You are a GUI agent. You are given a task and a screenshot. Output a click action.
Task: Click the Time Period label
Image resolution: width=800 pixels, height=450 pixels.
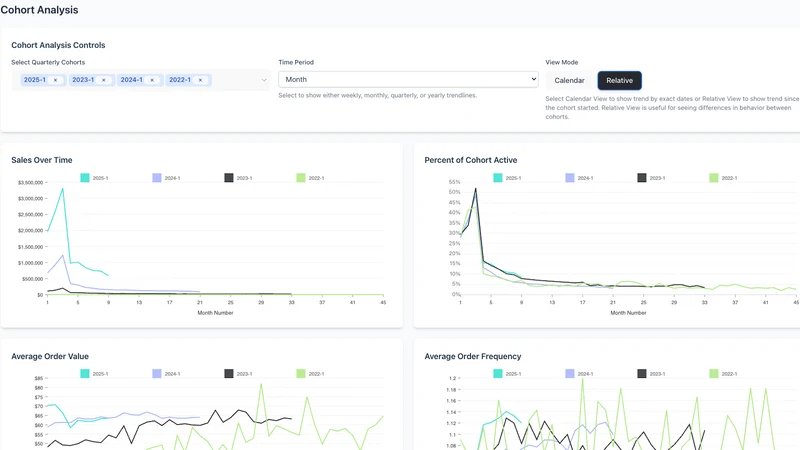[296, 62]
